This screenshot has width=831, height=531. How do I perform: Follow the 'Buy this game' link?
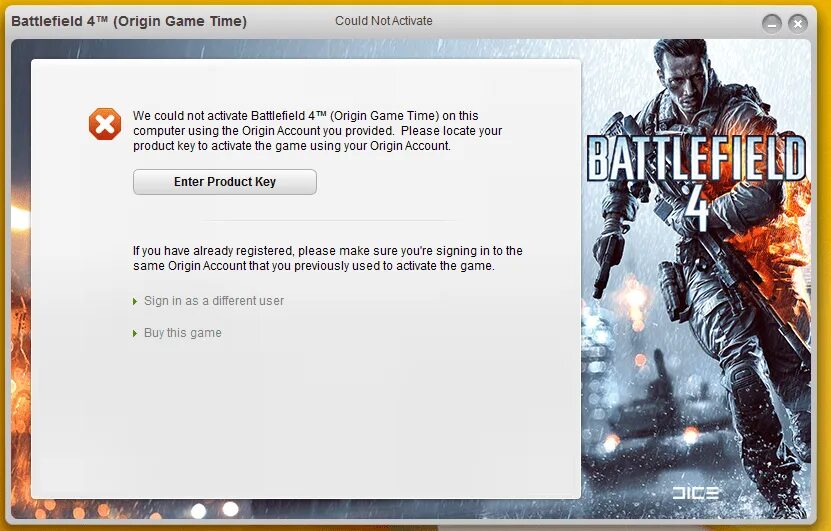coord(183,333)
